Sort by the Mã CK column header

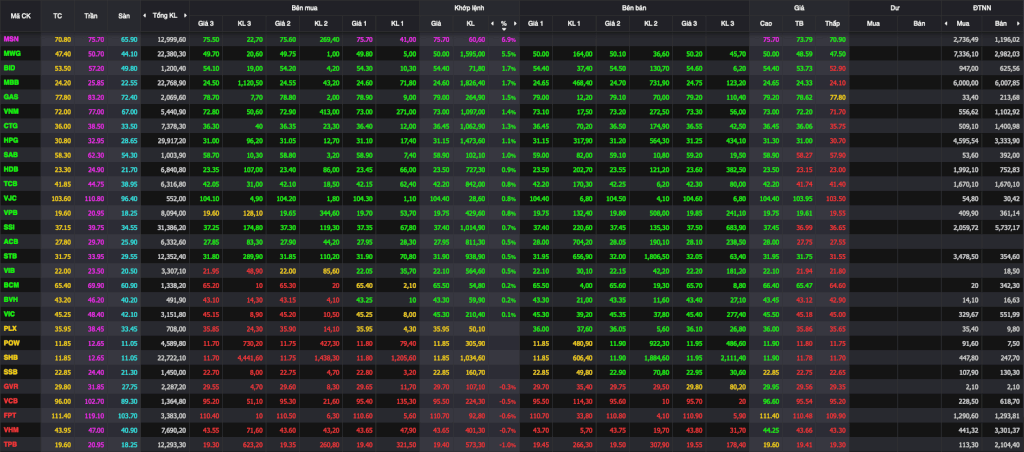(x=20, y=16)
